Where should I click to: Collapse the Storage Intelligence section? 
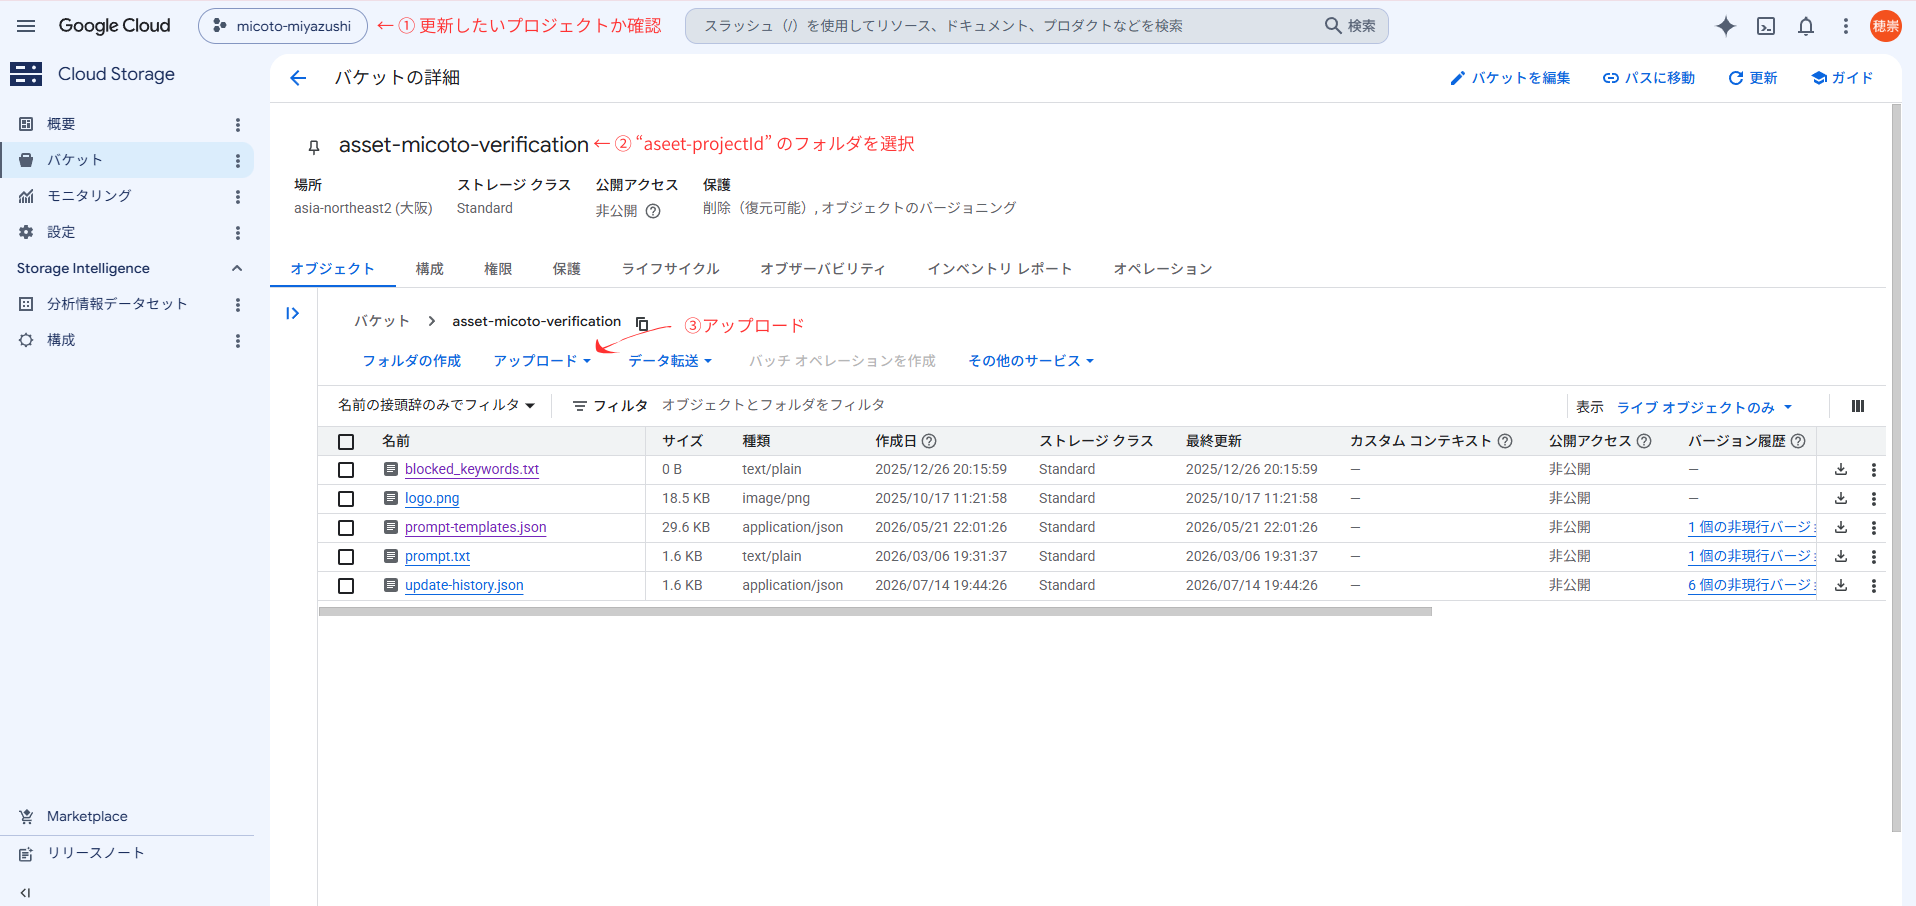237,268
